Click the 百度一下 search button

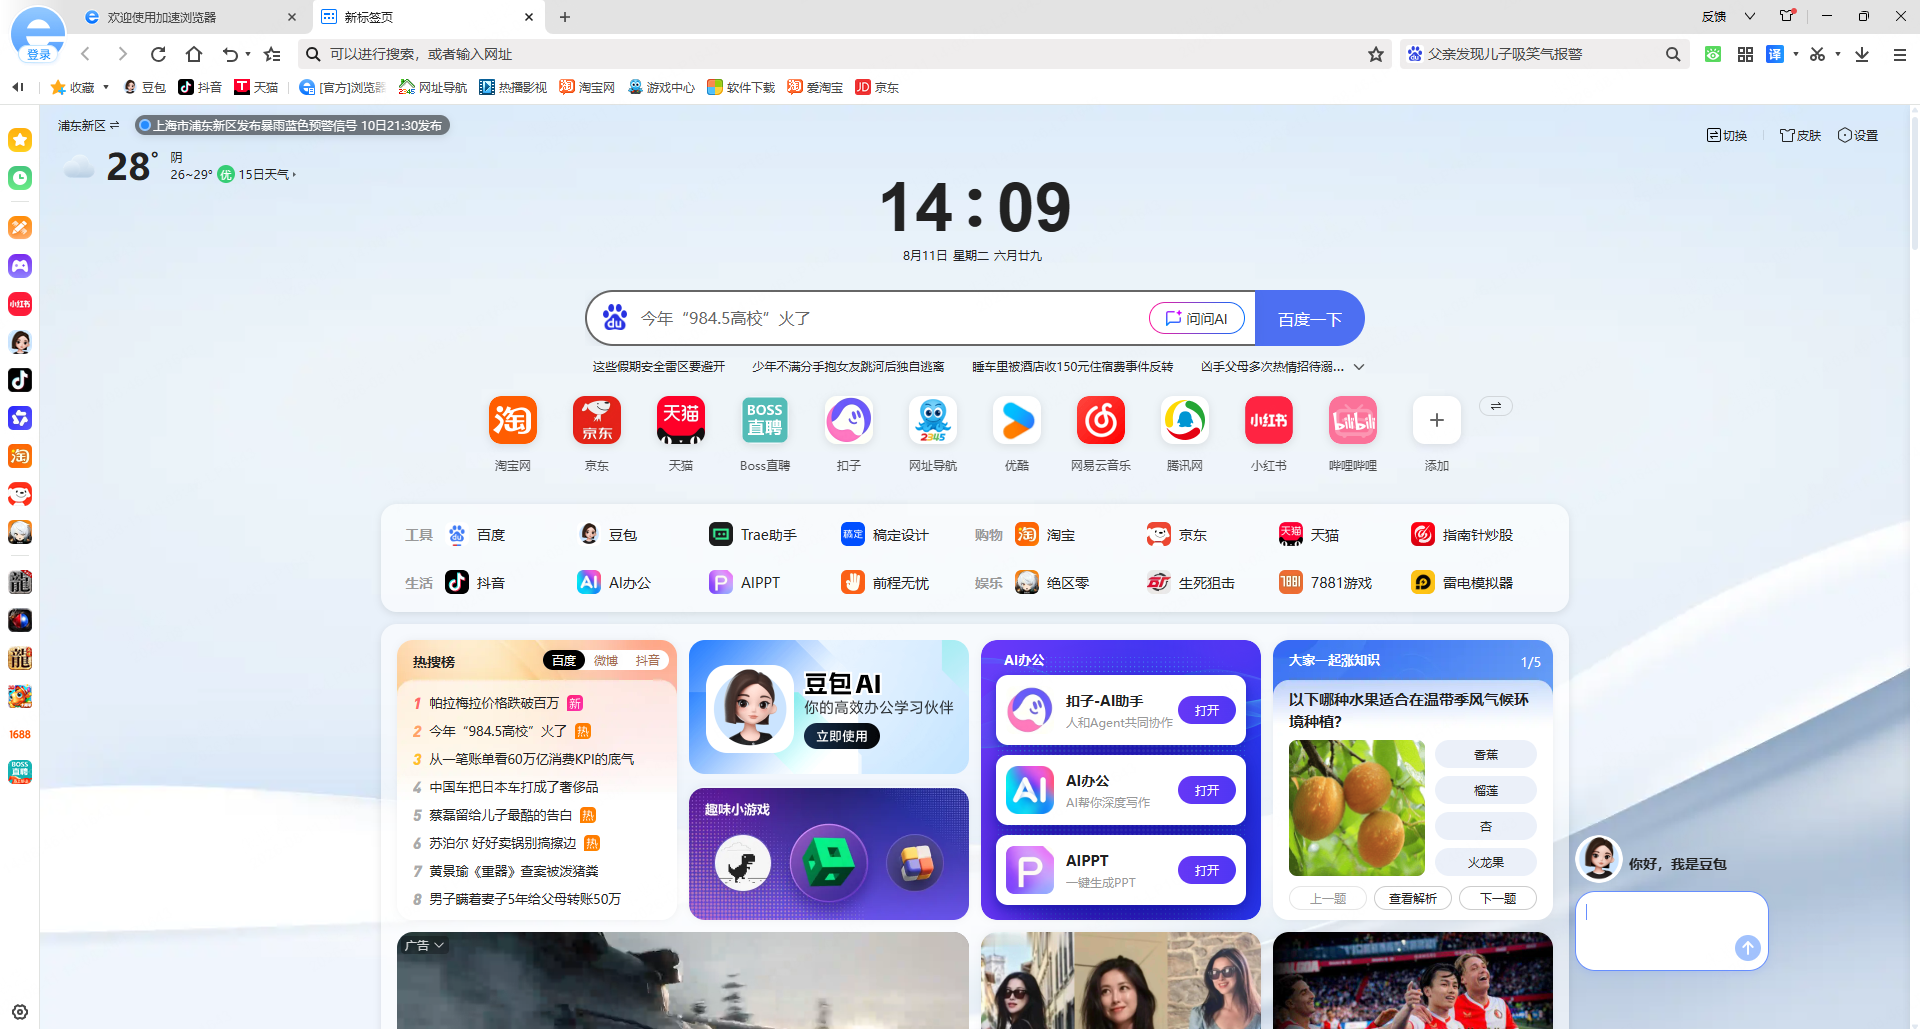click(x=1309, y=319)
